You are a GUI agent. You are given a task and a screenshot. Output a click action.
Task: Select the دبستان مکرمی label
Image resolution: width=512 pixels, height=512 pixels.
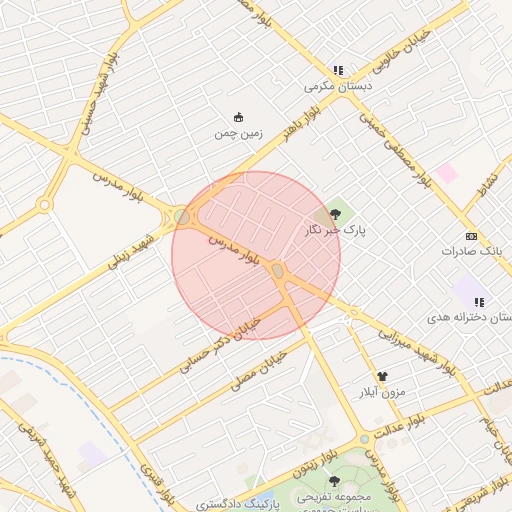coord(338,87)
